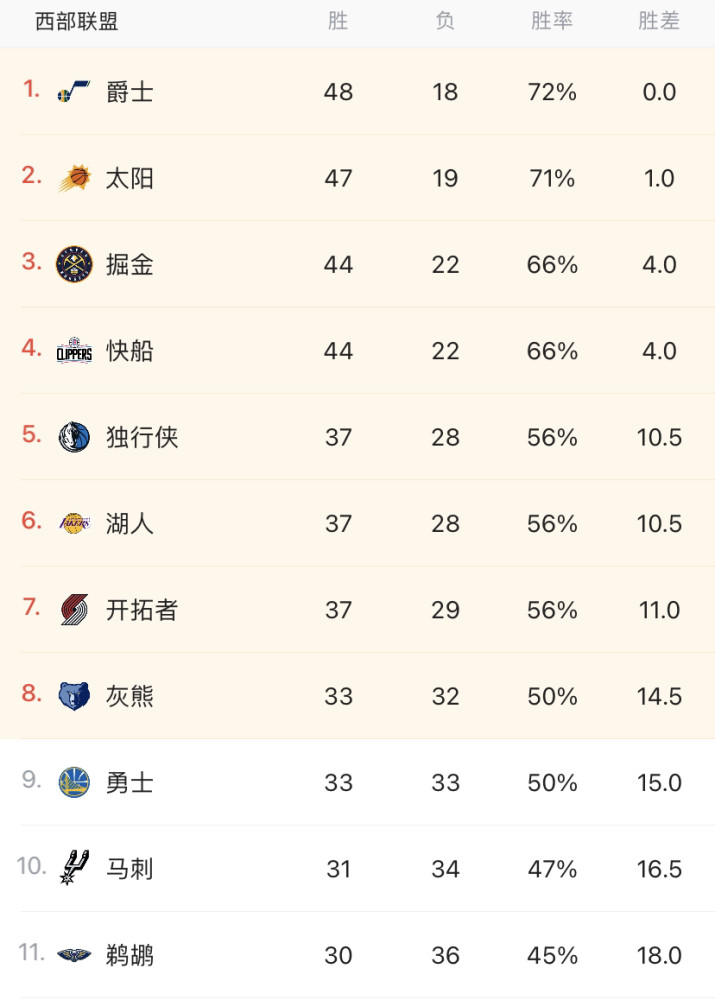
Task: Select the Grizzlies bear logo
Action: click(x=74, y=696)
